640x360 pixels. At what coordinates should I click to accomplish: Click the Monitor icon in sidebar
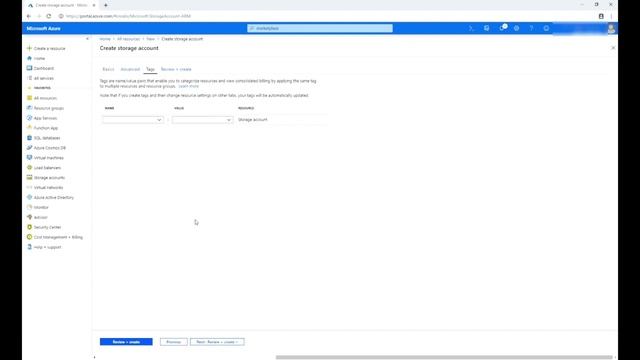pyautogui.click(x=29, y=207)
